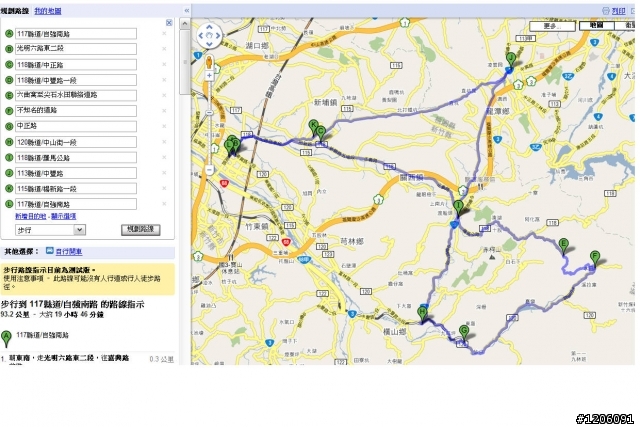Click waypoint F bullet in the route list
The width and height of the screenshot is (640, 427).
[x=9, y=111]
